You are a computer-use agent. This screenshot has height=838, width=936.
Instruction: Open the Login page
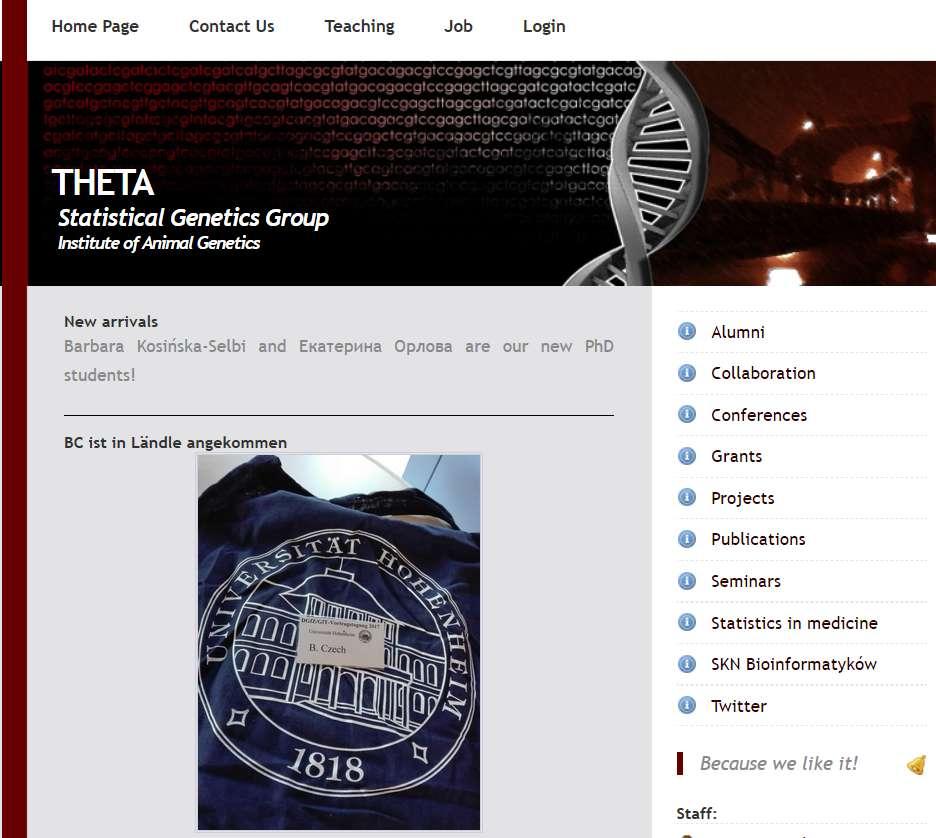[544, 26]
